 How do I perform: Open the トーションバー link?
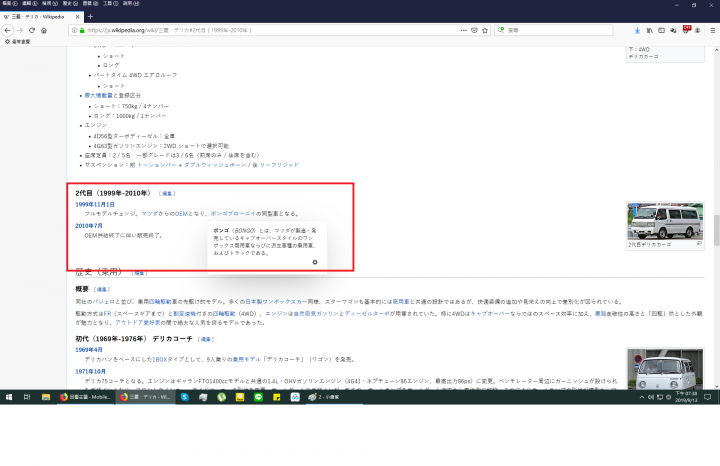157,165
